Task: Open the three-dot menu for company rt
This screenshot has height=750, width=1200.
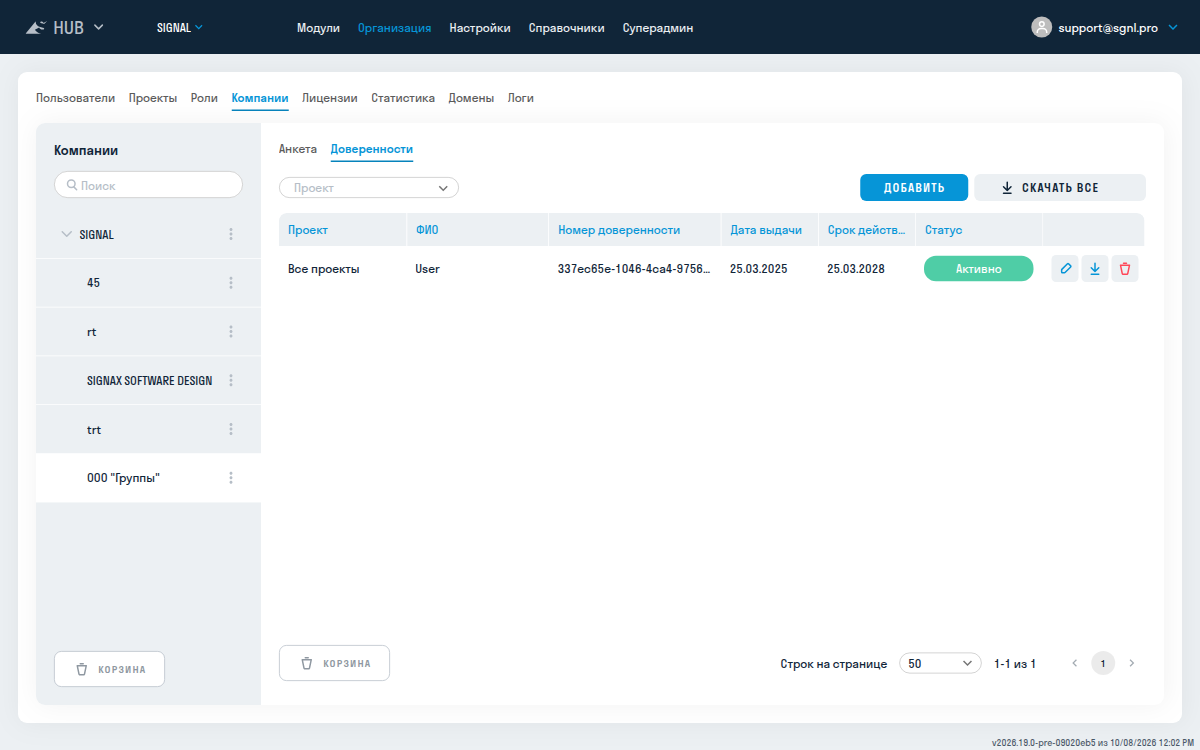Action: point(231,331)
